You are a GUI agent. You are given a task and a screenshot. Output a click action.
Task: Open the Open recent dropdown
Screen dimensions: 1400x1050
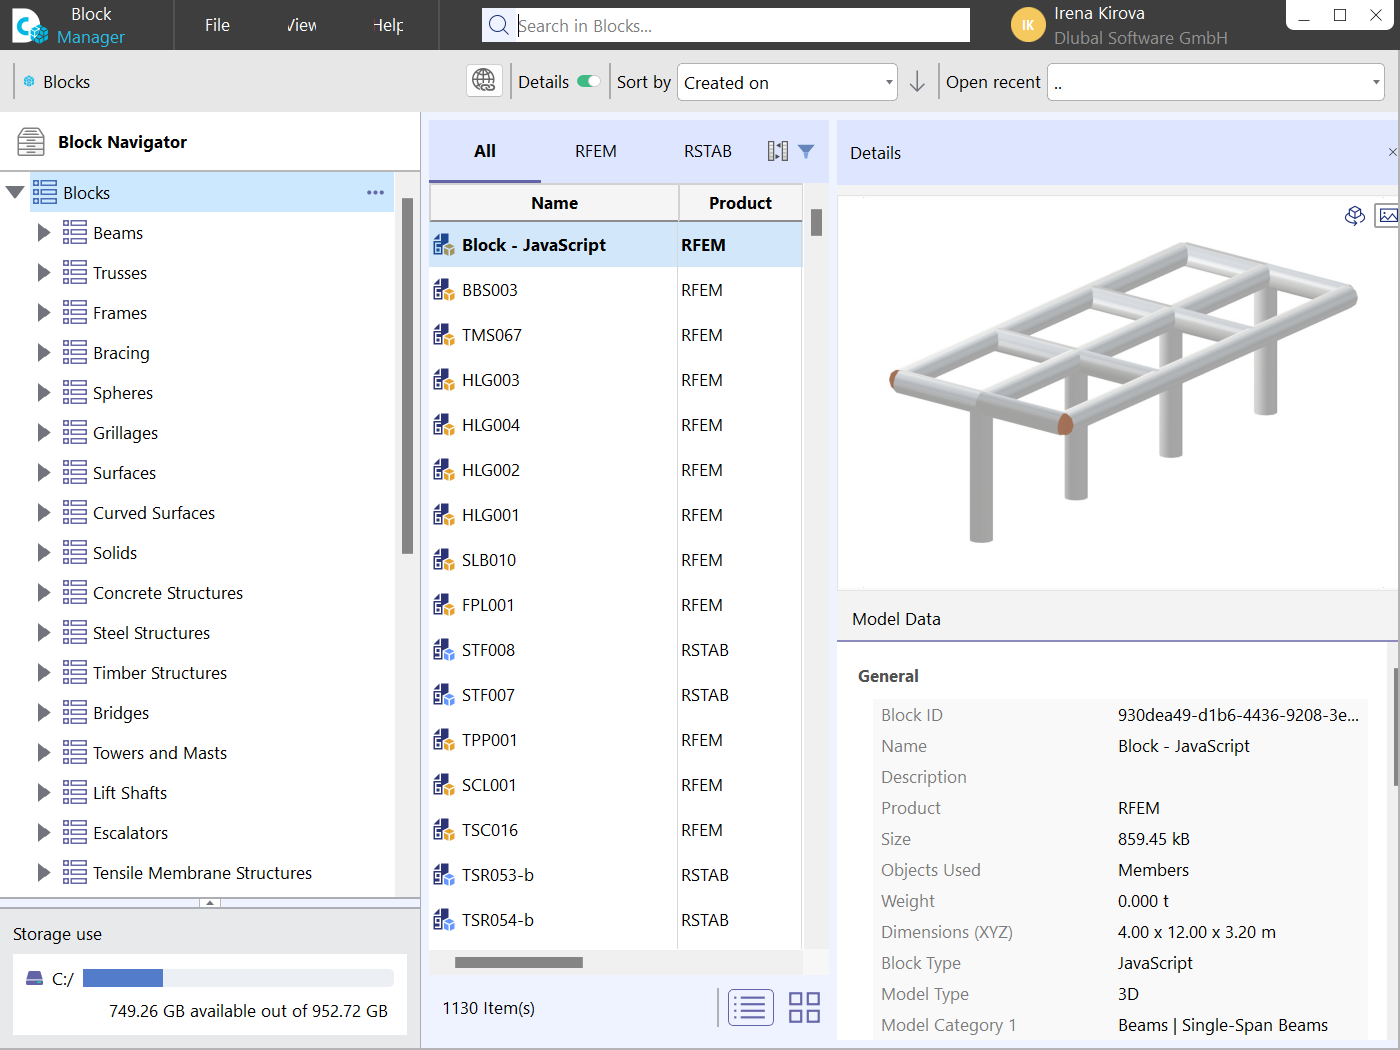(1215, 81)
